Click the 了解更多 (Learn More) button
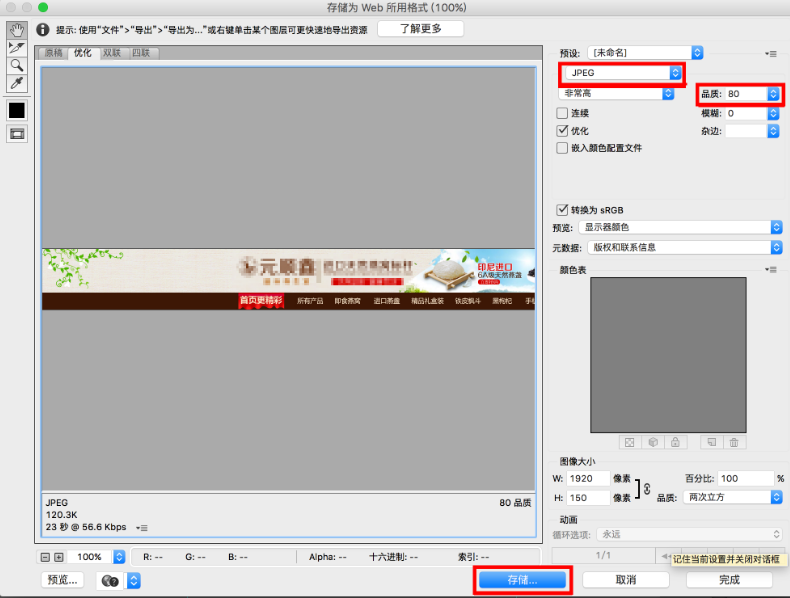This screenshot has width=790, height=598. [x=419, y=28]
